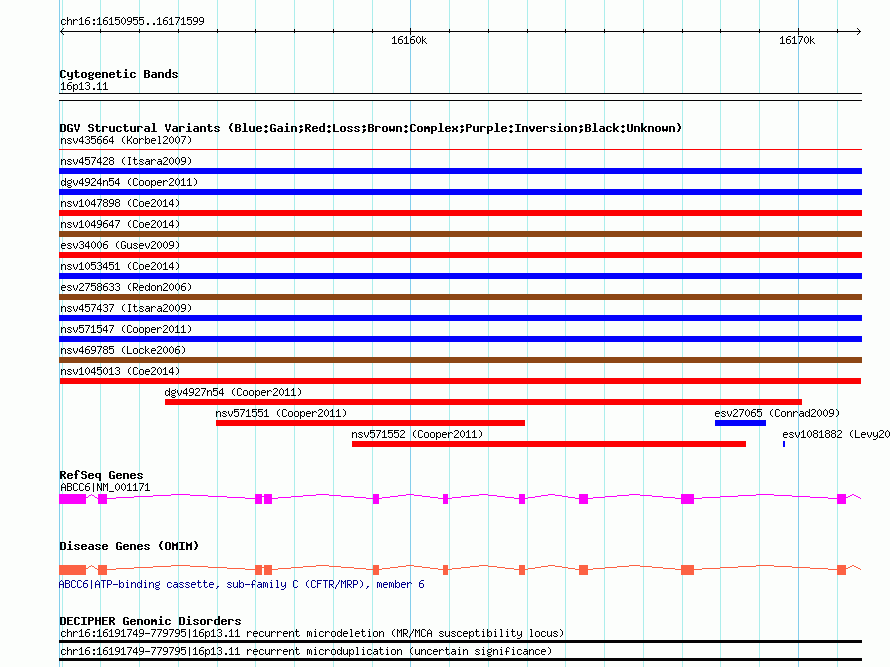The width and height of the screenshot is (890, 667).
Task: Select the blue dgv4924n54 (Cooper2011) gain bar
Action: coord(460,192)
